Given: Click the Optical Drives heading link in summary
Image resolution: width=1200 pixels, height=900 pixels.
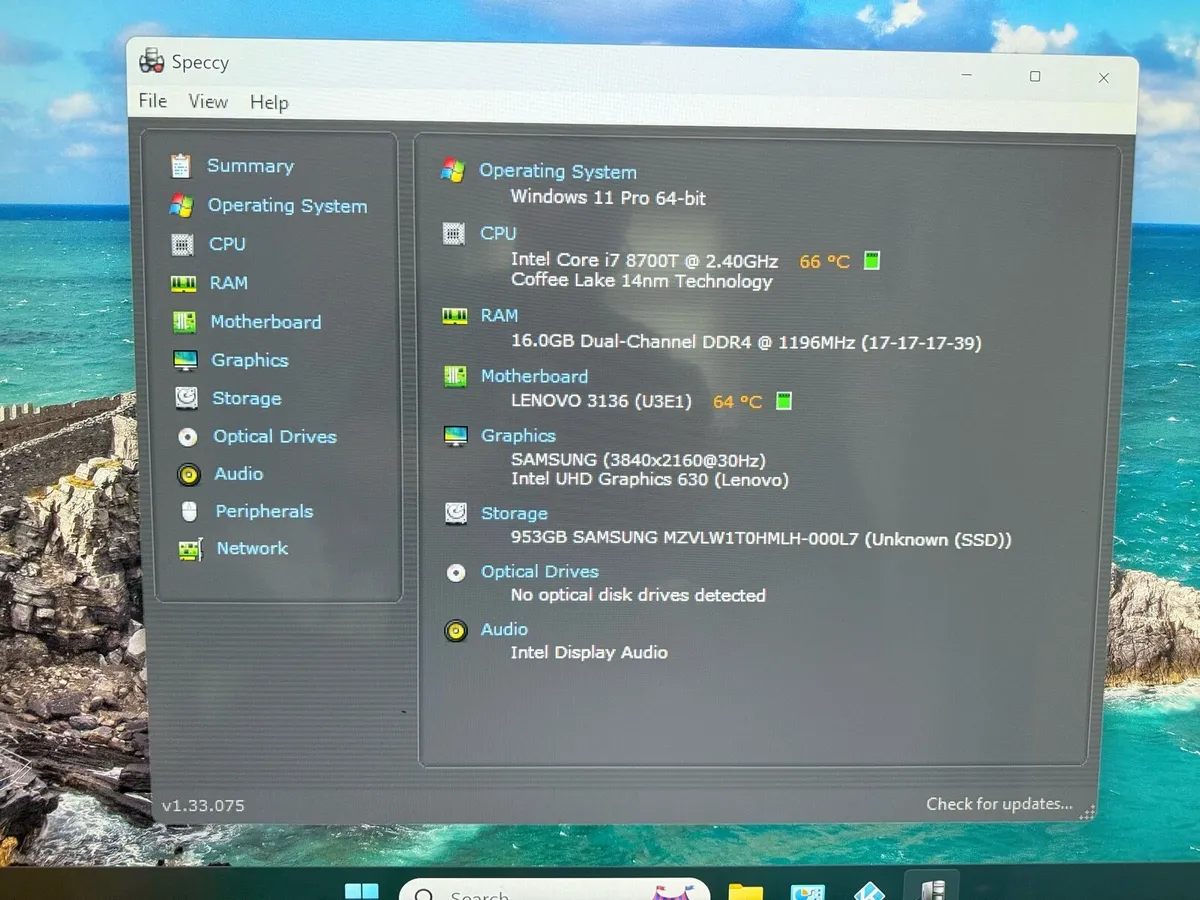Looking at the screenshot, I should (x=540, y=571).
